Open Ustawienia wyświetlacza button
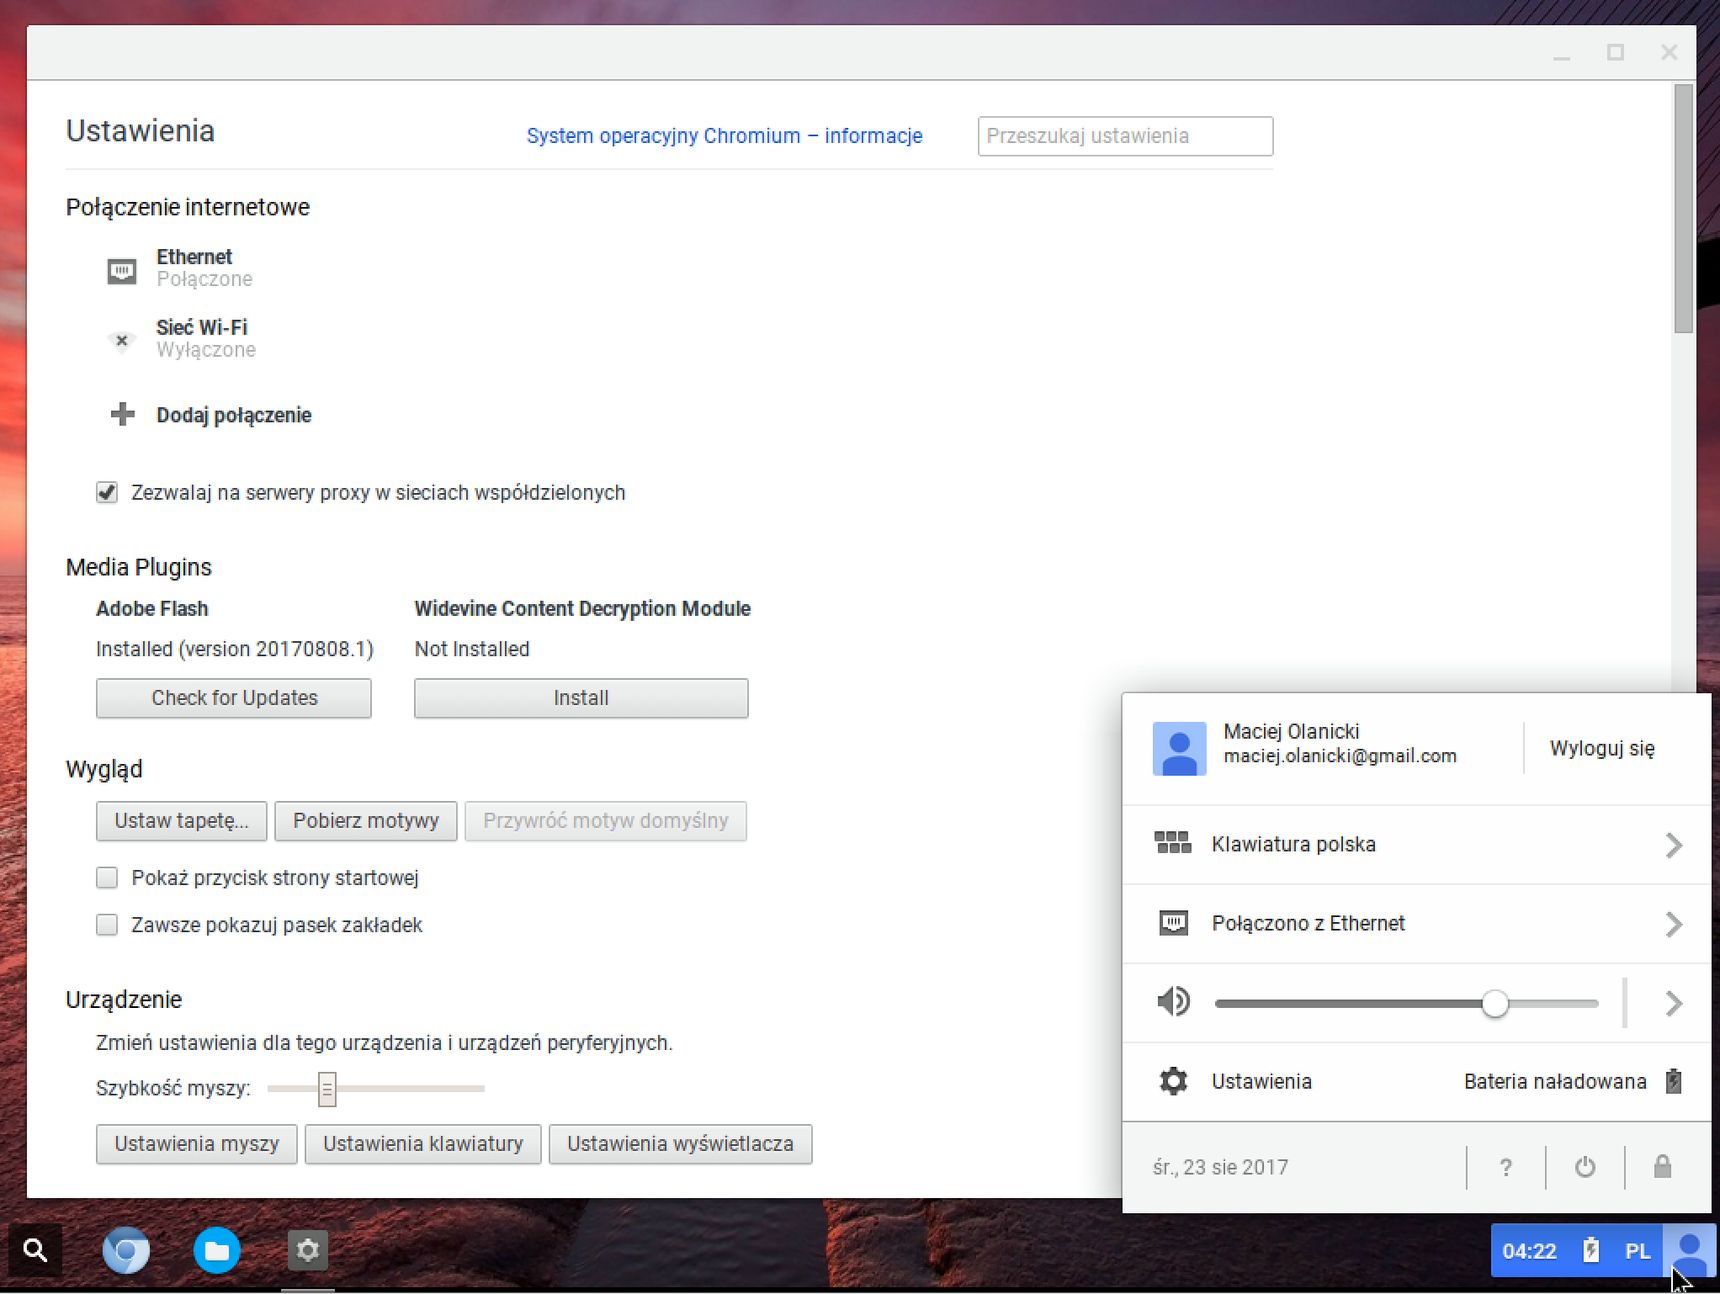 tap(680, 1144)
